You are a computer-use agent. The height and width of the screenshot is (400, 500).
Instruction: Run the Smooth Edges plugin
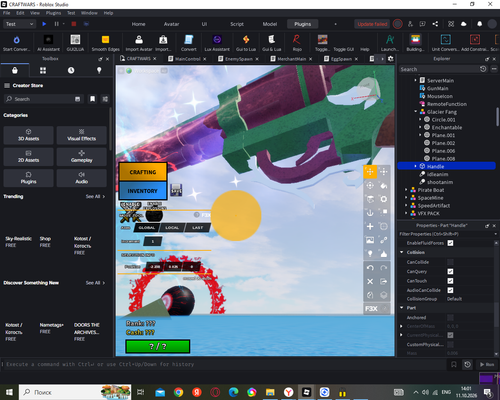[105, 43]
